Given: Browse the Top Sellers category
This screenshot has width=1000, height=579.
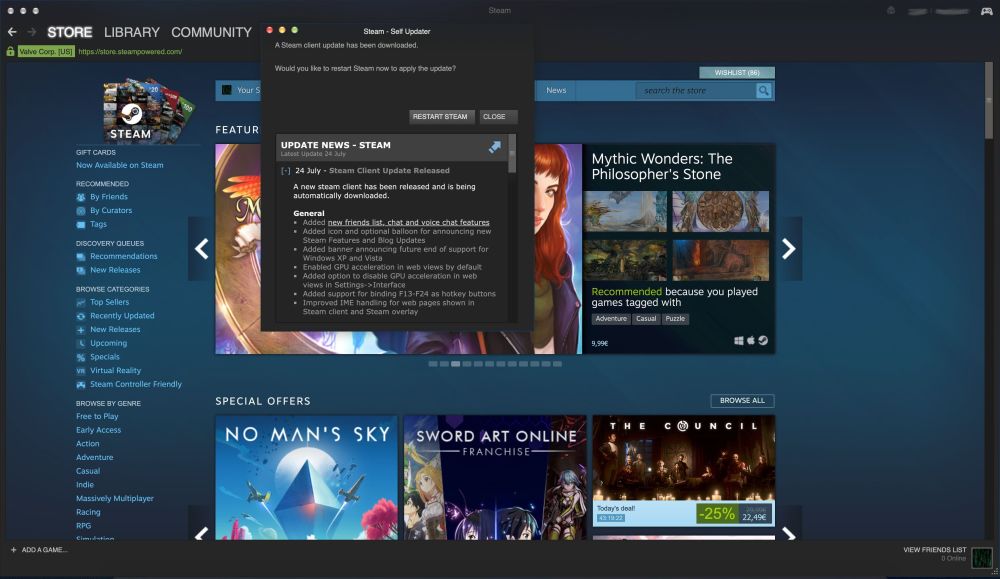Looking at the screenshot, I should [103, 301].
